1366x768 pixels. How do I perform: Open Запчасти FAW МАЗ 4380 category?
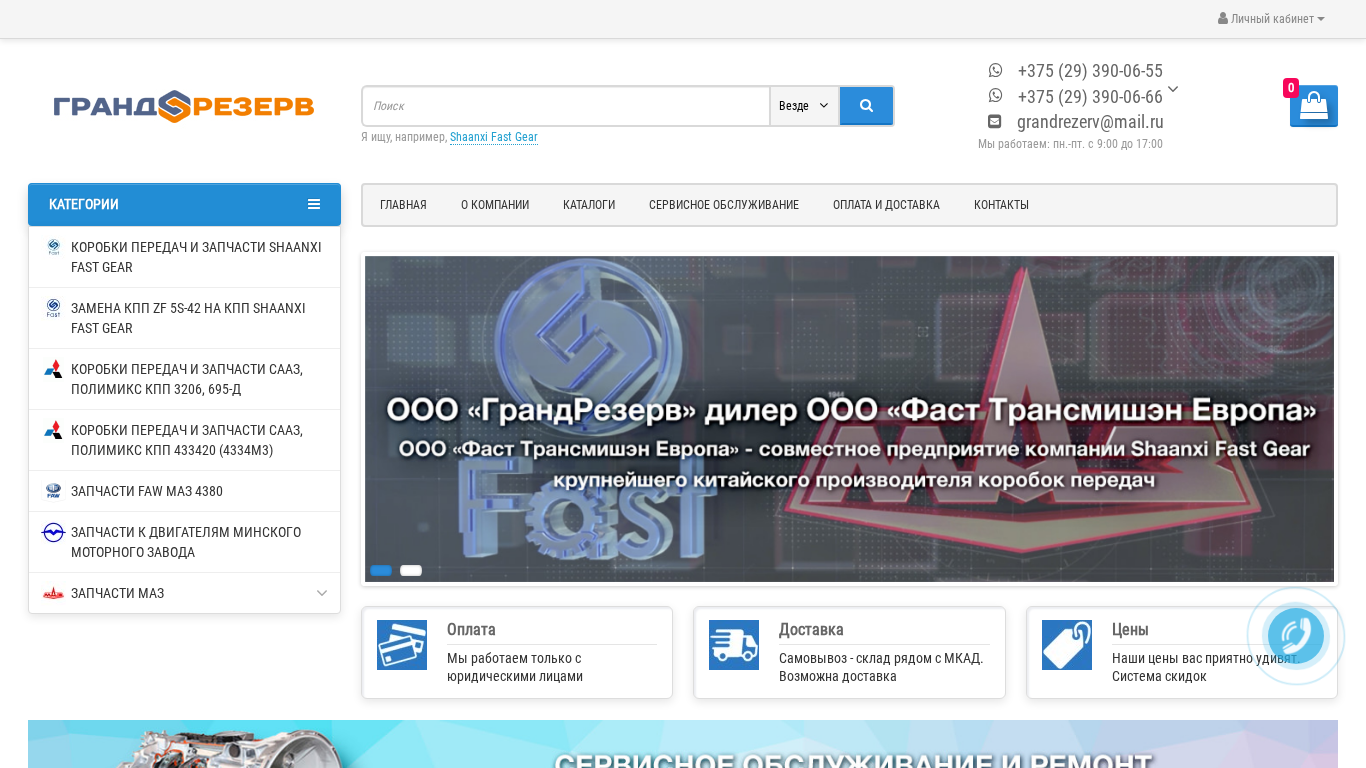147,491
